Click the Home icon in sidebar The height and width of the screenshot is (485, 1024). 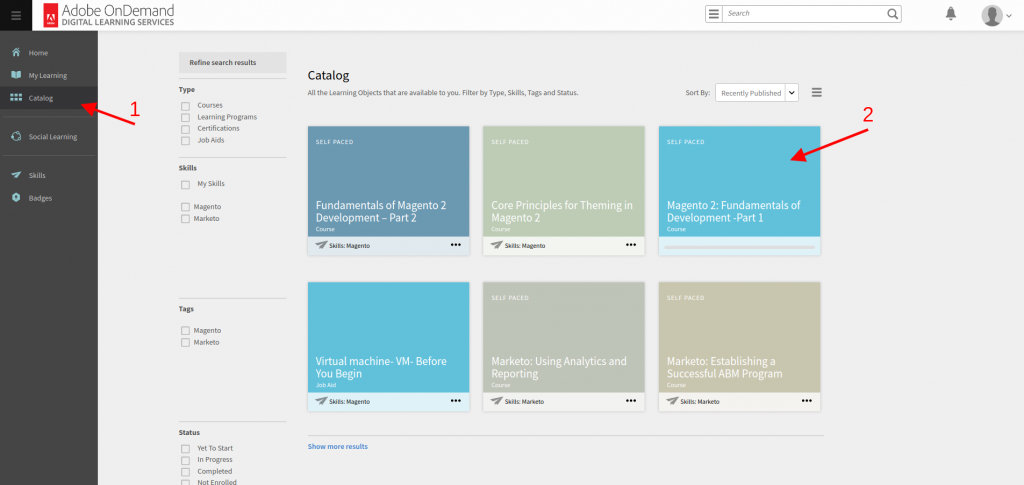pos(16,52)
